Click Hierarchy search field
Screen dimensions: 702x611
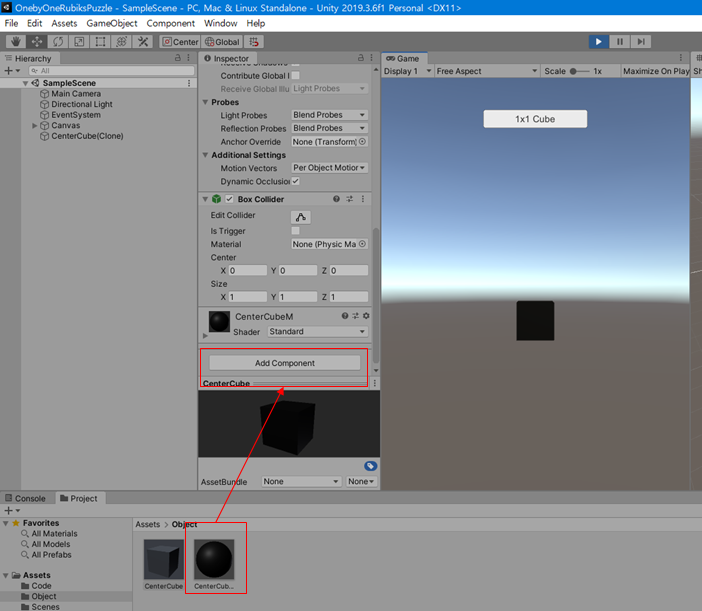(112, 70)
